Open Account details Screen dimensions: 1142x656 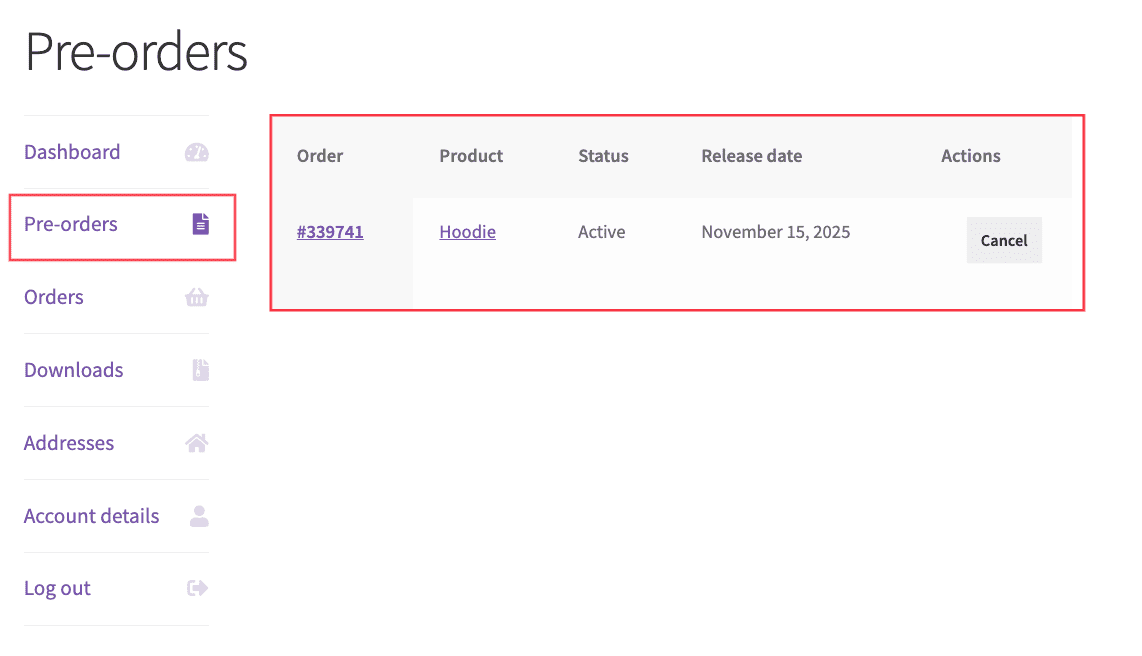click(92, 516)
